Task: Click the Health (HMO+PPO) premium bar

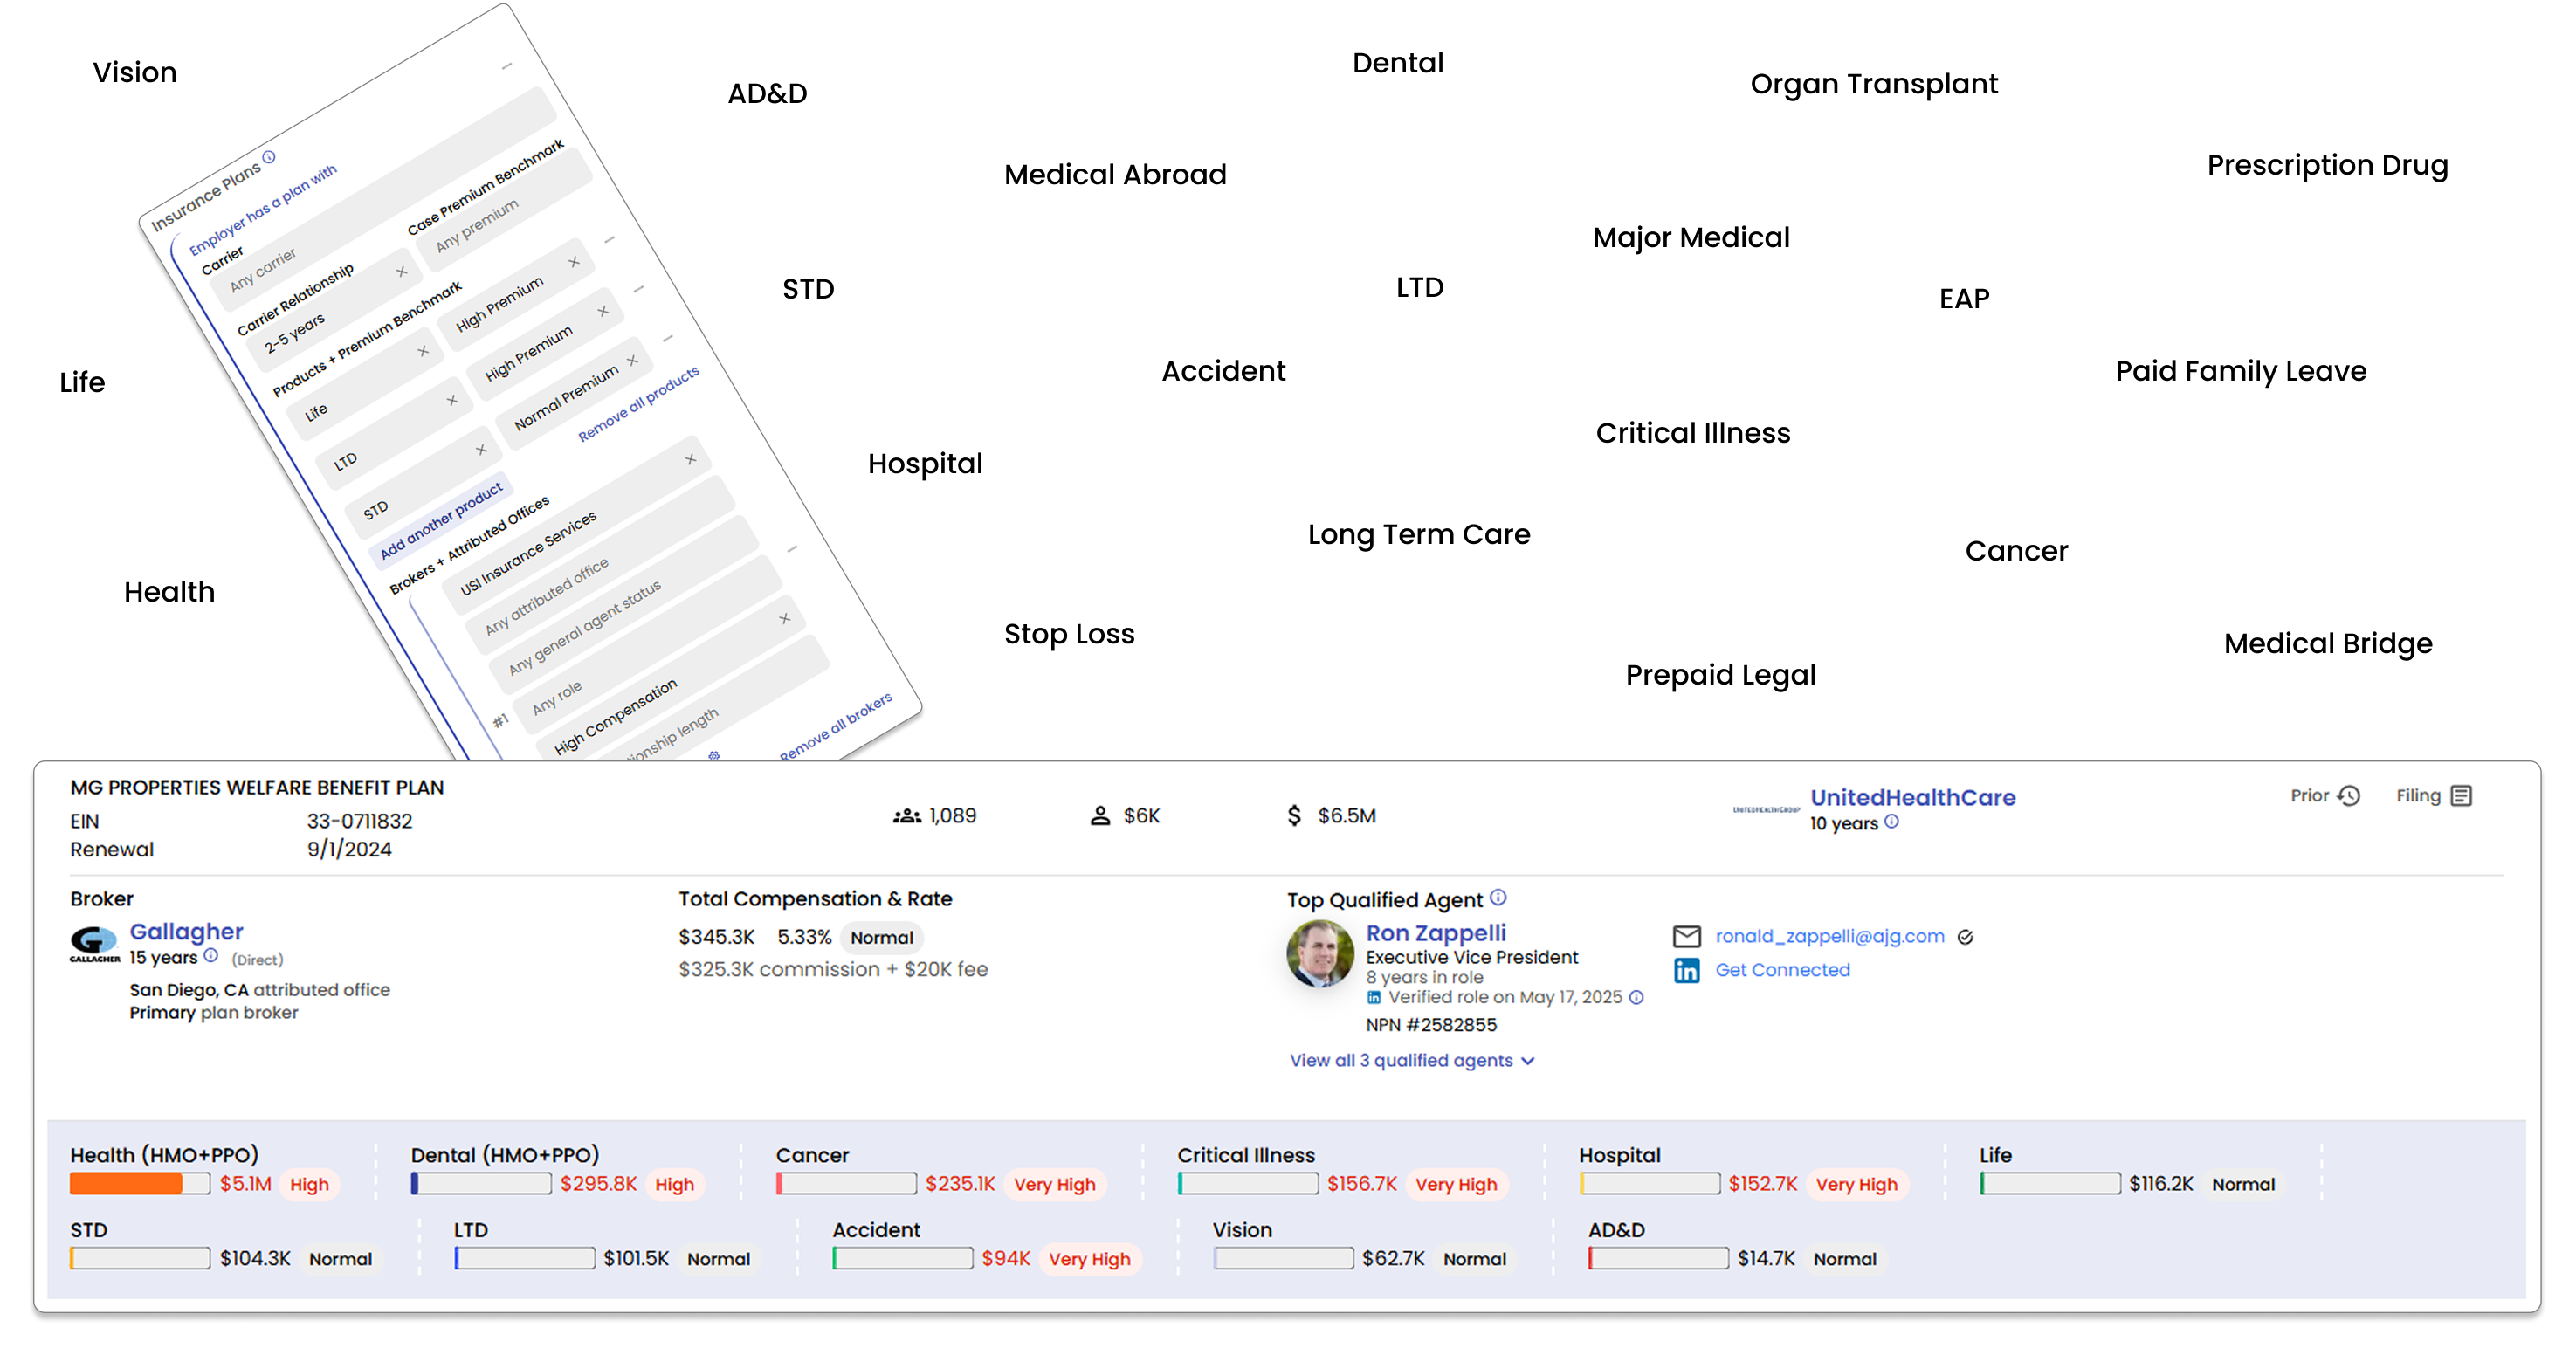Action: tap(140, 1184)
